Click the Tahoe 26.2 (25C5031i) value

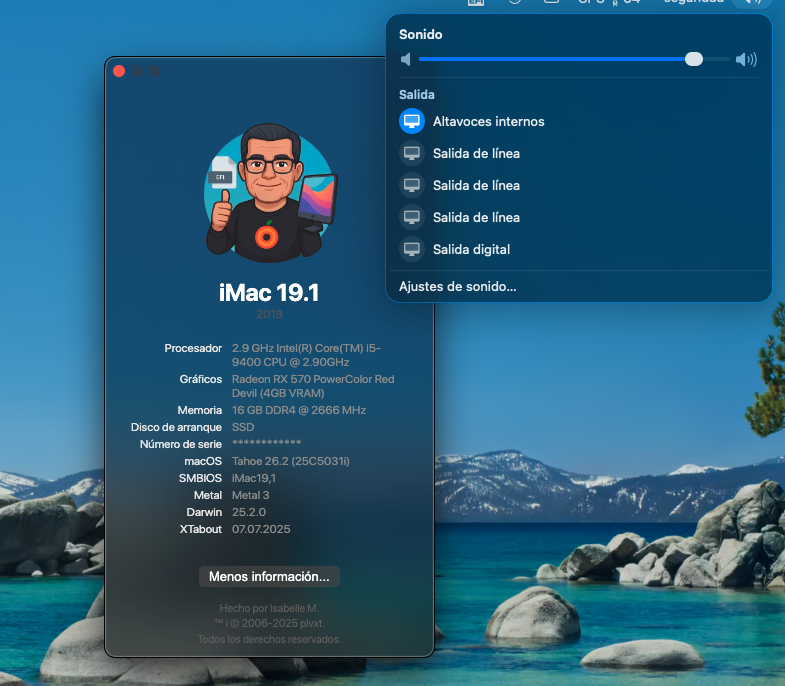[x=290, y=461]
